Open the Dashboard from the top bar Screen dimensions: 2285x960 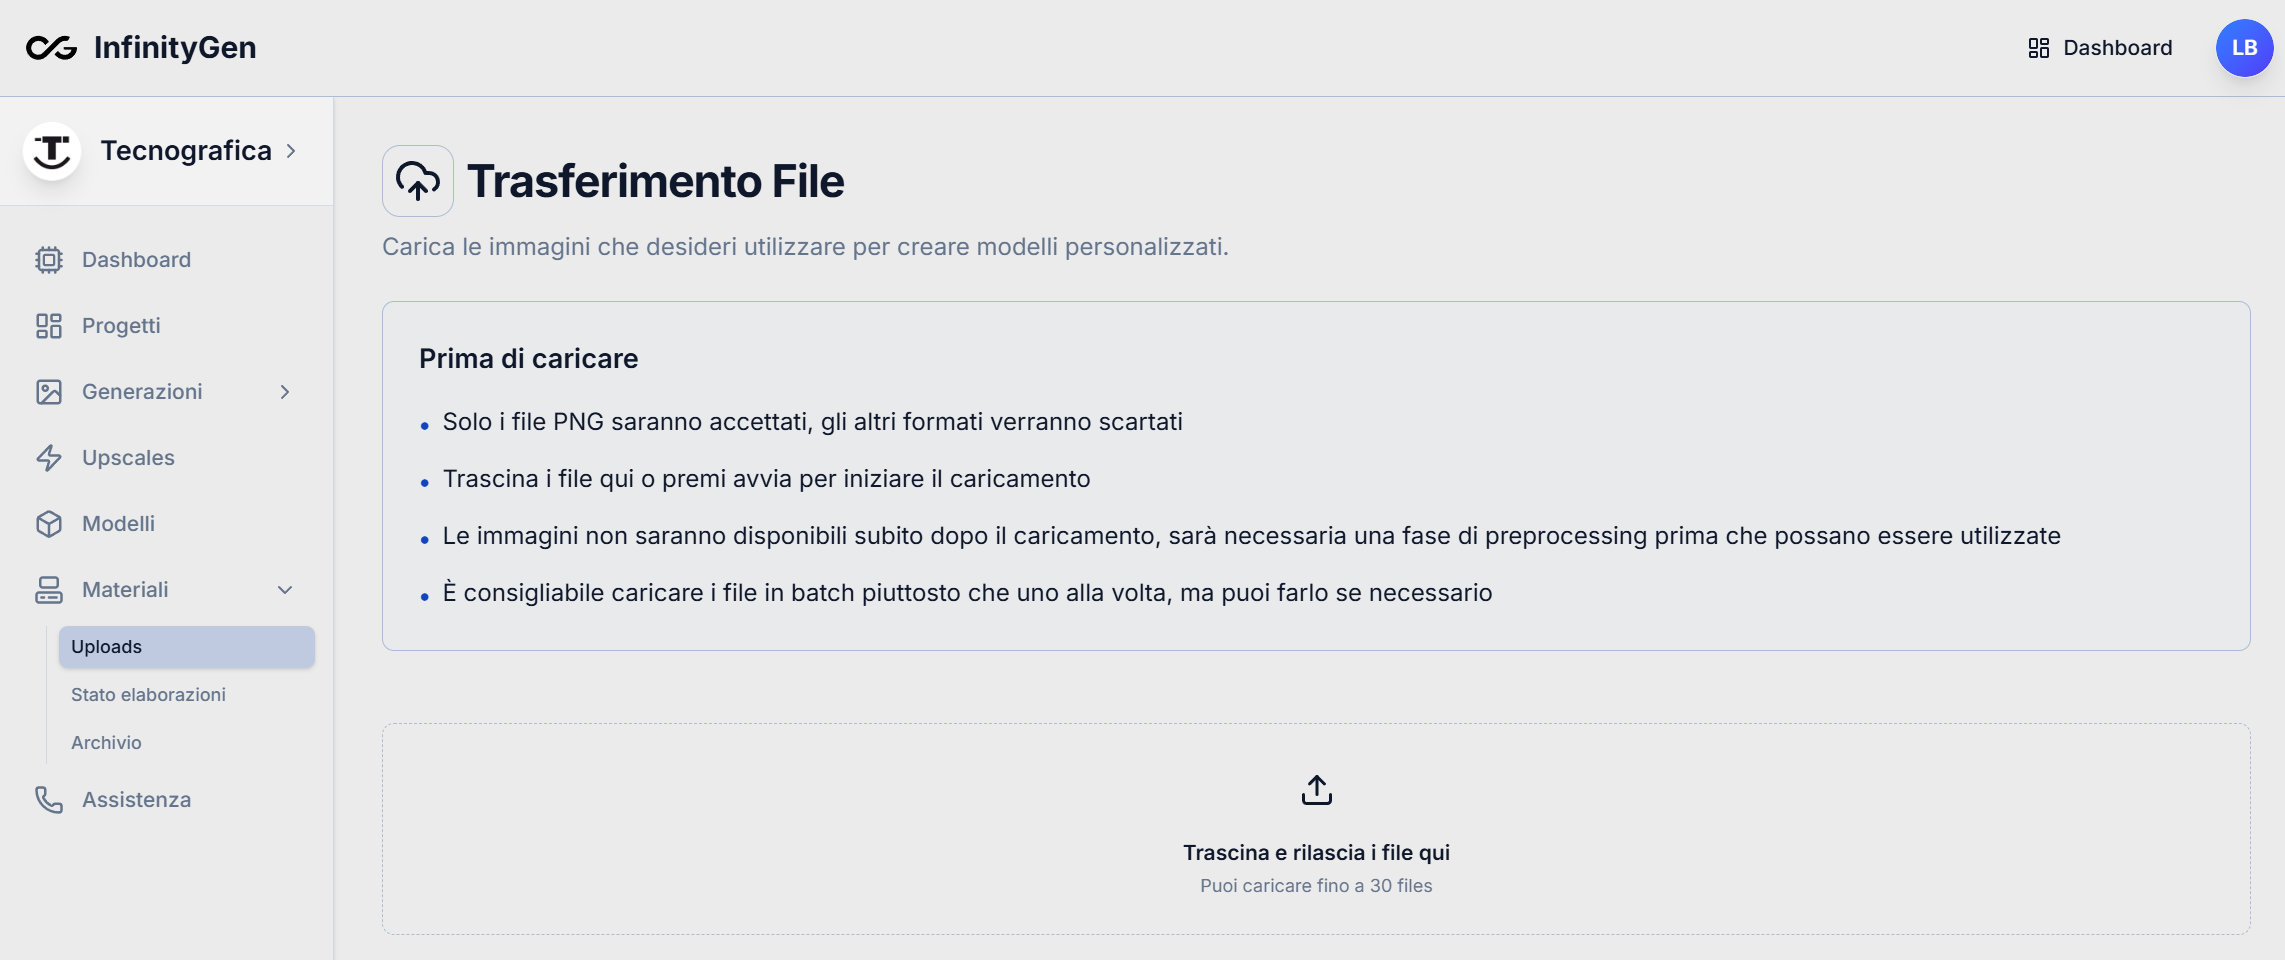point(2117,47)
